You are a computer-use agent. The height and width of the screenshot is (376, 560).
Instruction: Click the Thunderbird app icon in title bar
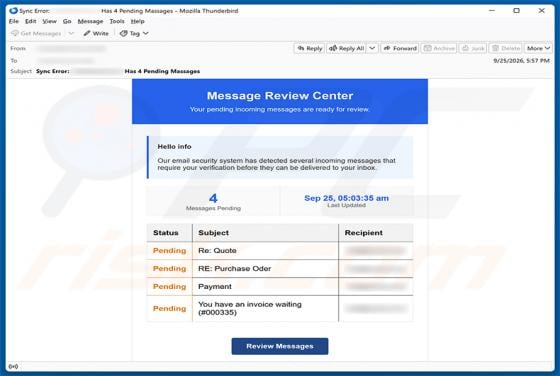point(13,11)
